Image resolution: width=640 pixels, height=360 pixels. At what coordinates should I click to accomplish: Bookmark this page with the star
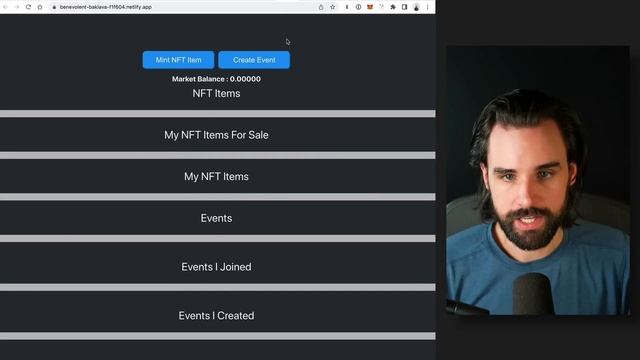coord(333,7)
